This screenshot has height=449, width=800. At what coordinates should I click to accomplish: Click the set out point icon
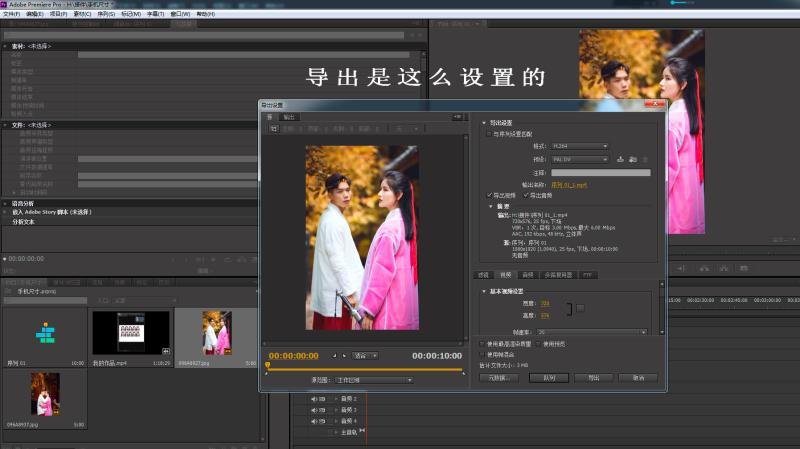[344, 356]
